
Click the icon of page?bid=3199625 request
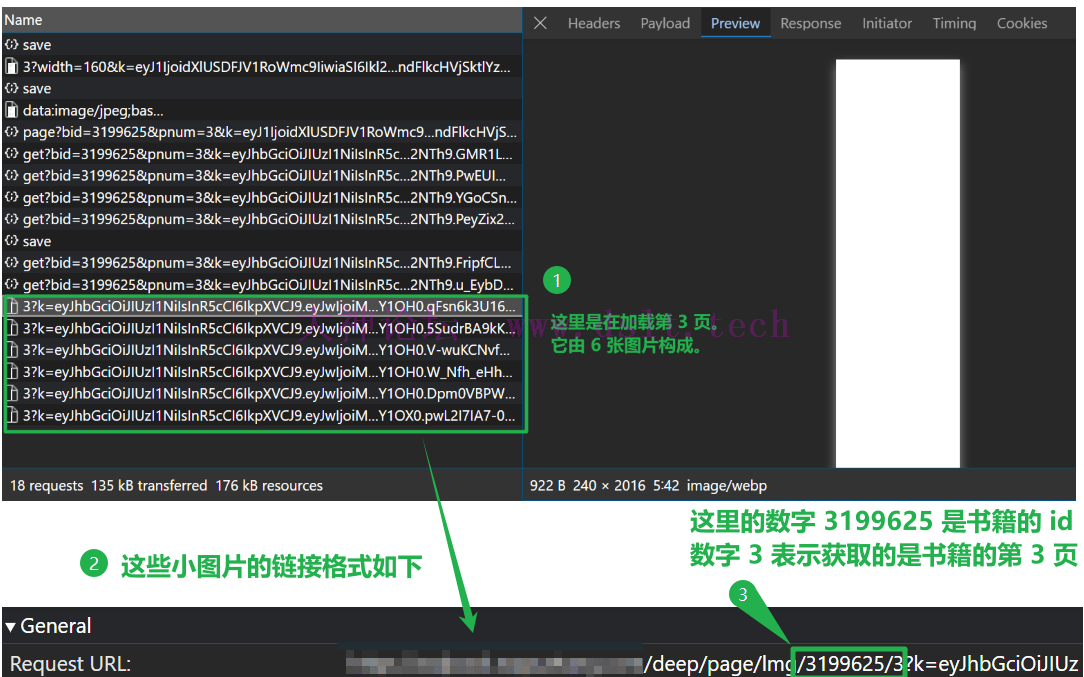tap(12, 132)
